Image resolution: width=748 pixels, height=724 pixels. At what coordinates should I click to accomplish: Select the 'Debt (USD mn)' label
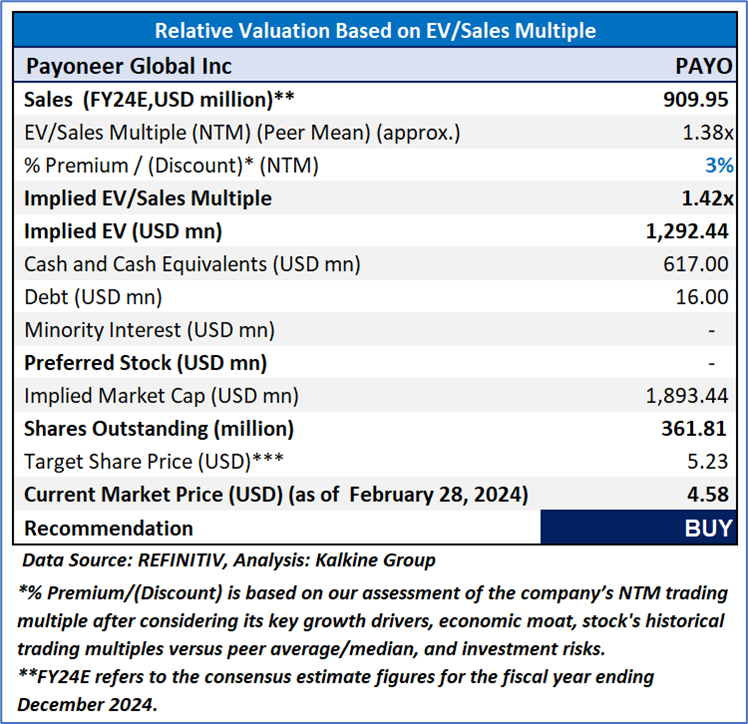(x=93, y=297)
